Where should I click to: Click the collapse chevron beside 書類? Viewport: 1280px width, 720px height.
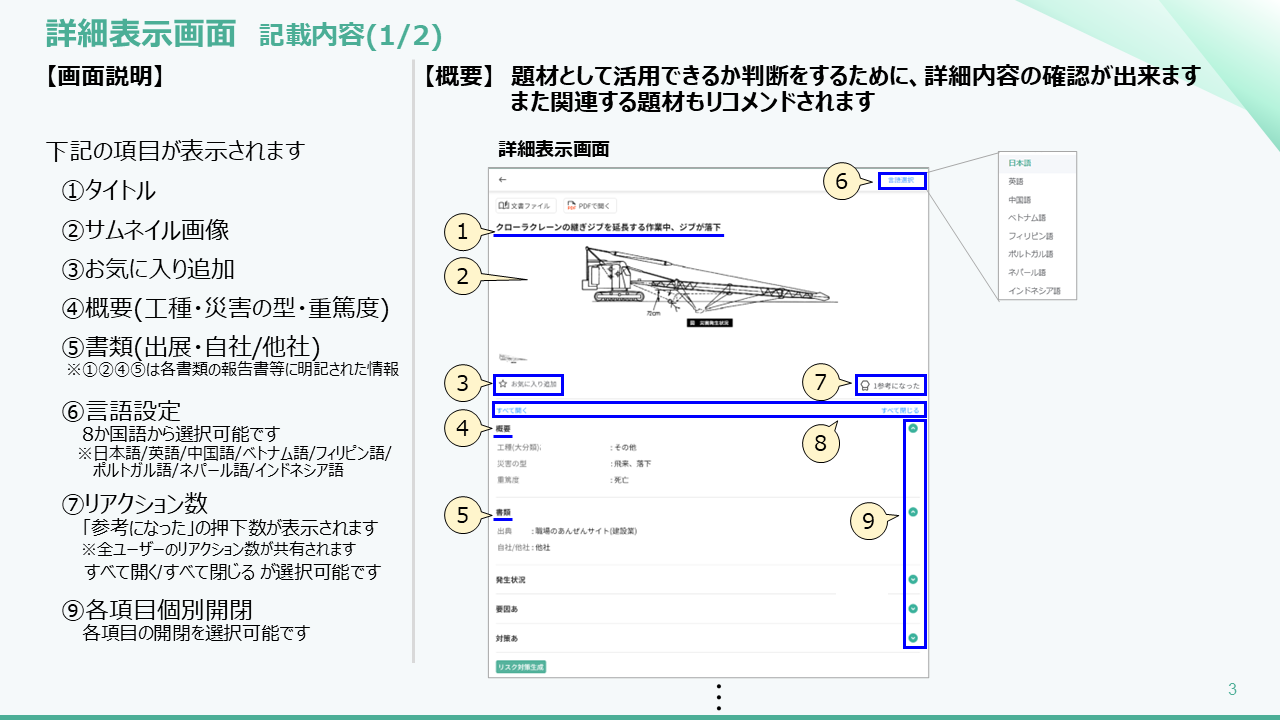[x=913, y=512]
